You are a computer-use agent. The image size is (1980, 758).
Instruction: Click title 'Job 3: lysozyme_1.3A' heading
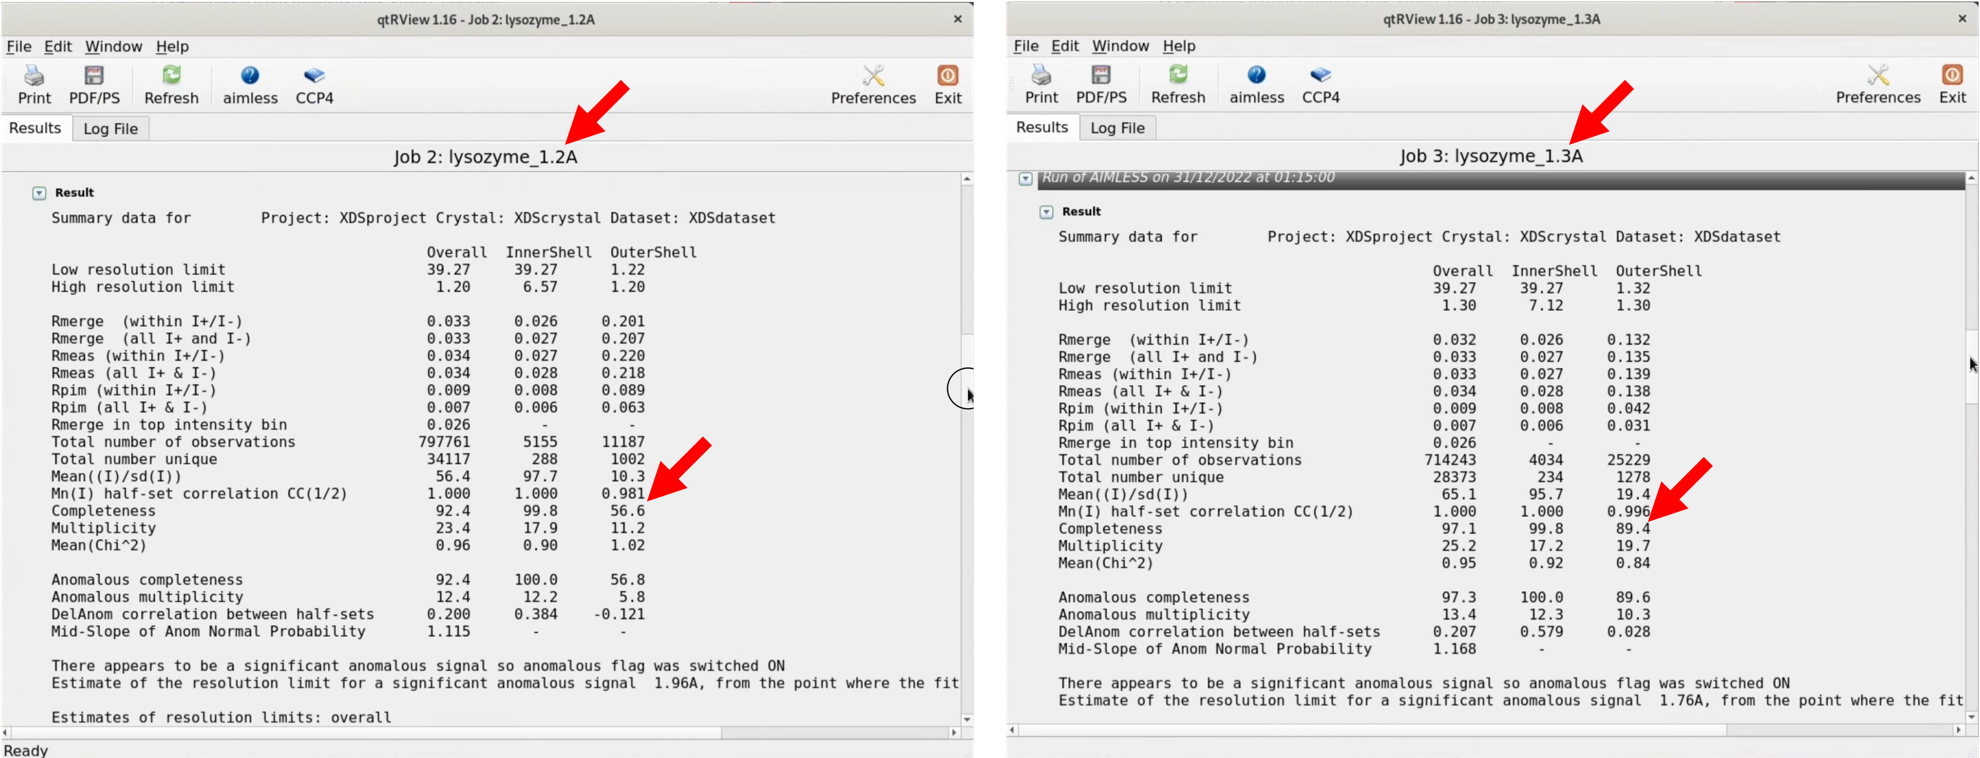click(1491, 156)
